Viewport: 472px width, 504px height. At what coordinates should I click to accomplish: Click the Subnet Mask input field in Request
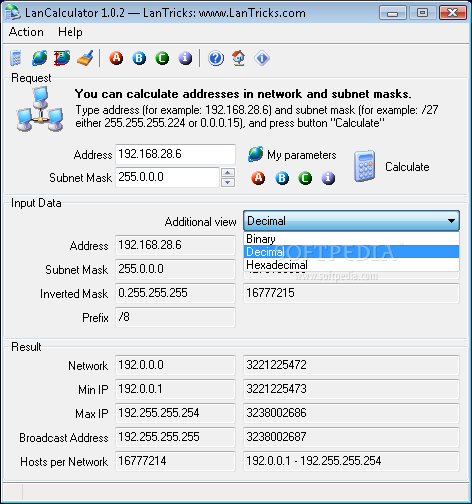(167, 177)
